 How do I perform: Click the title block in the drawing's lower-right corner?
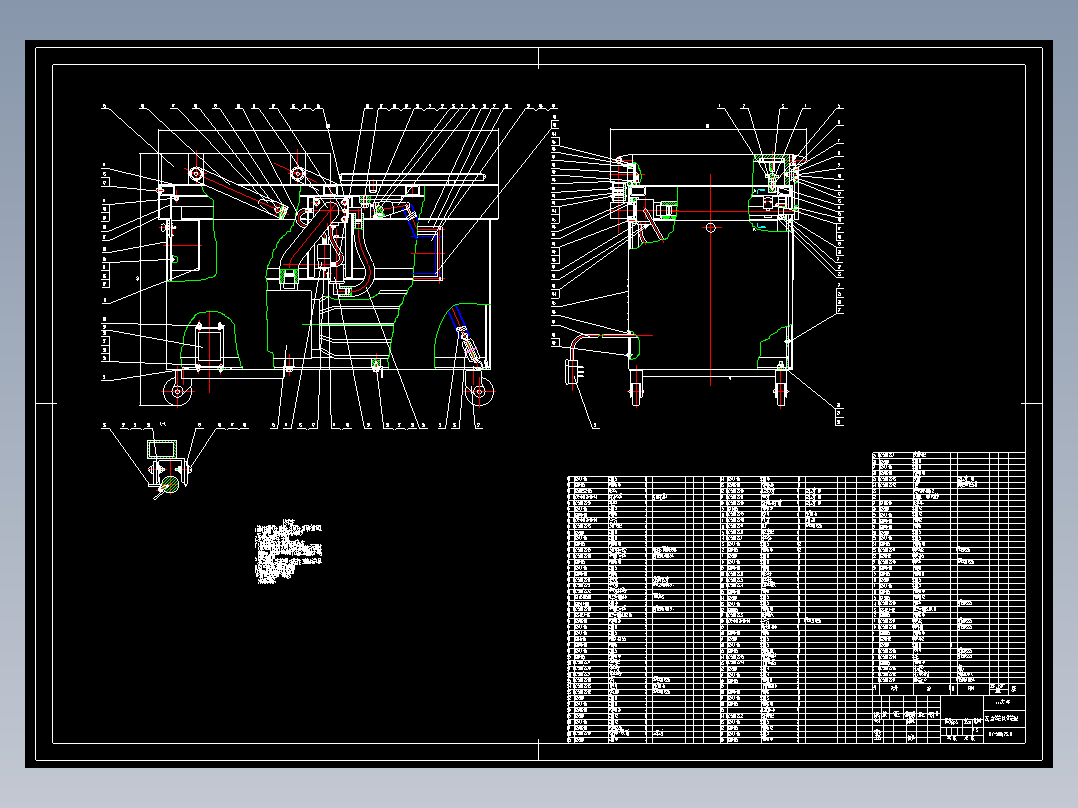pyautogui.click(x=949, y=719)
